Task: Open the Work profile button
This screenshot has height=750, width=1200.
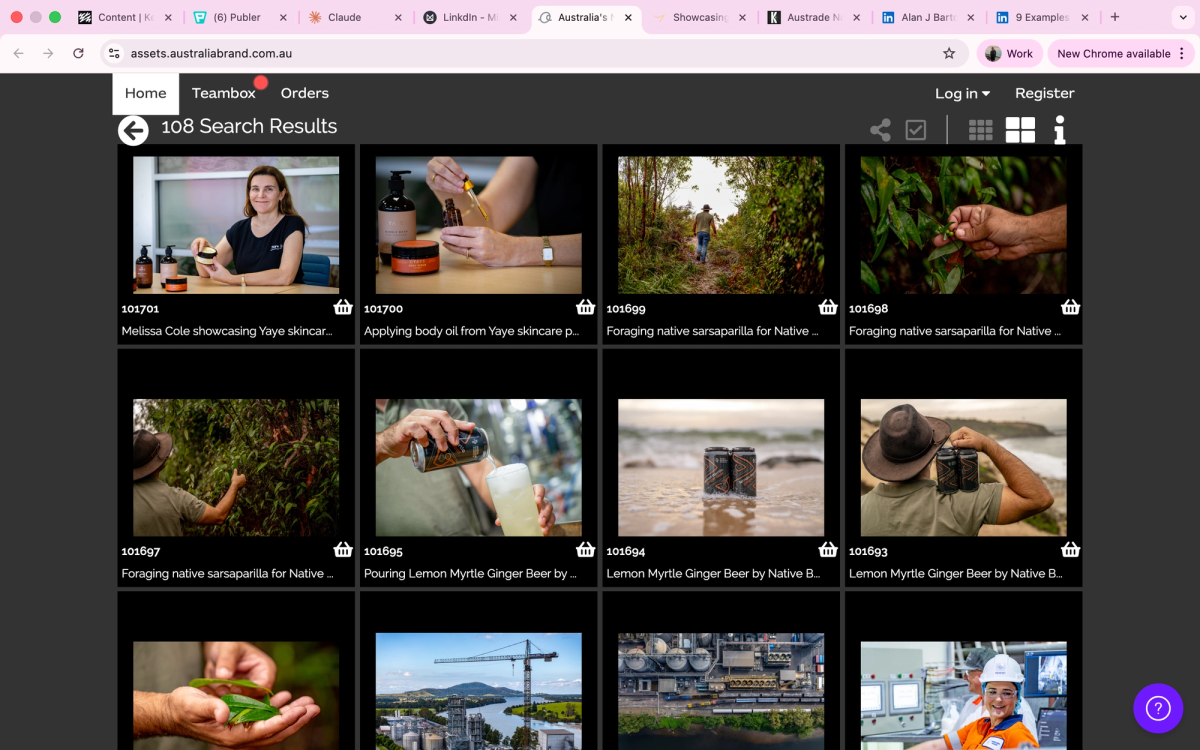Action: [x=1009, y=53]
